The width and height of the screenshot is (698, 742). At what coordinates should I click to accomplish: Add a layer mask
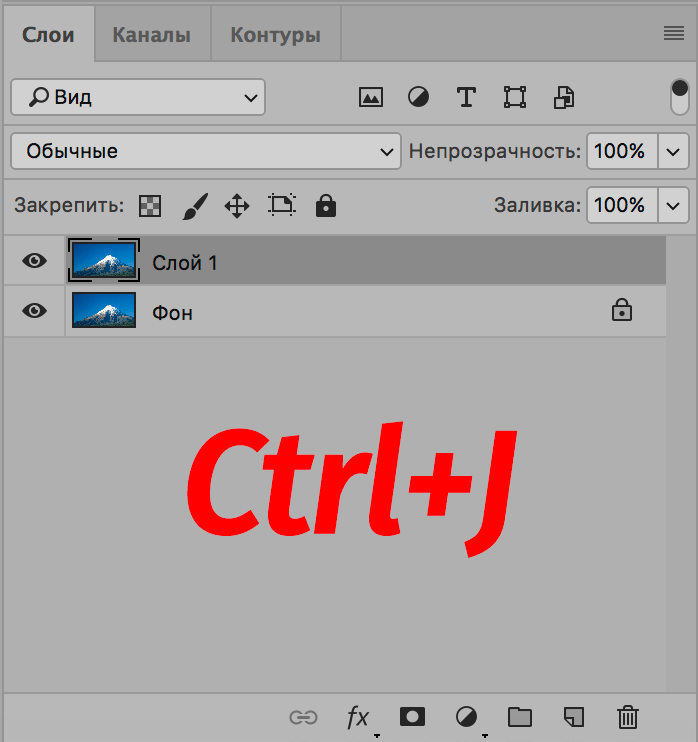coord(412,716)
